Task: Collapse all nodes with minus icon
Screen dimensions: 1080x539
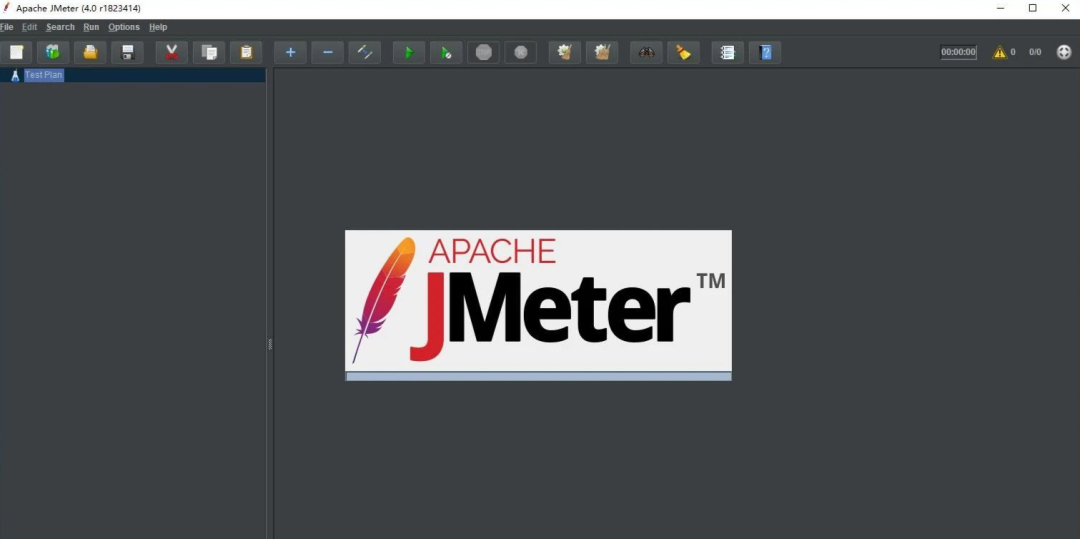Action: pos(327,52)
